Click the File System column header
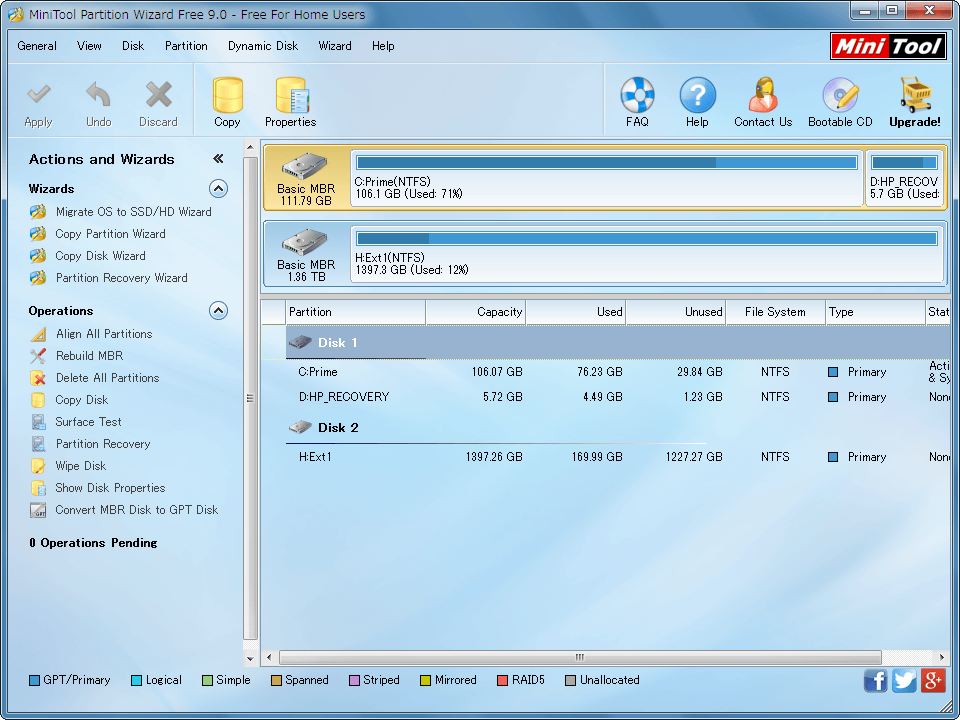 [776, 312]
